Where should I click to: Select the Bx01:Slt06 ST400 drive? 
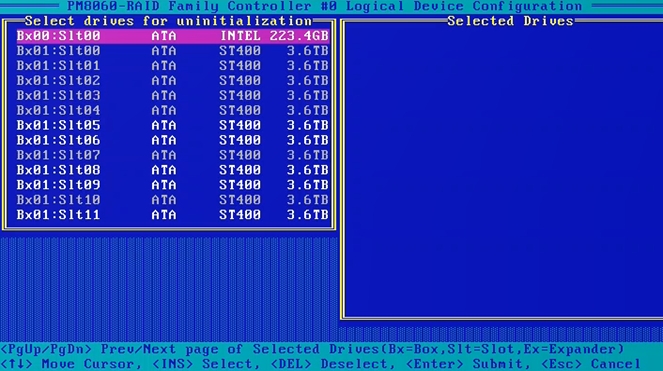173,140
